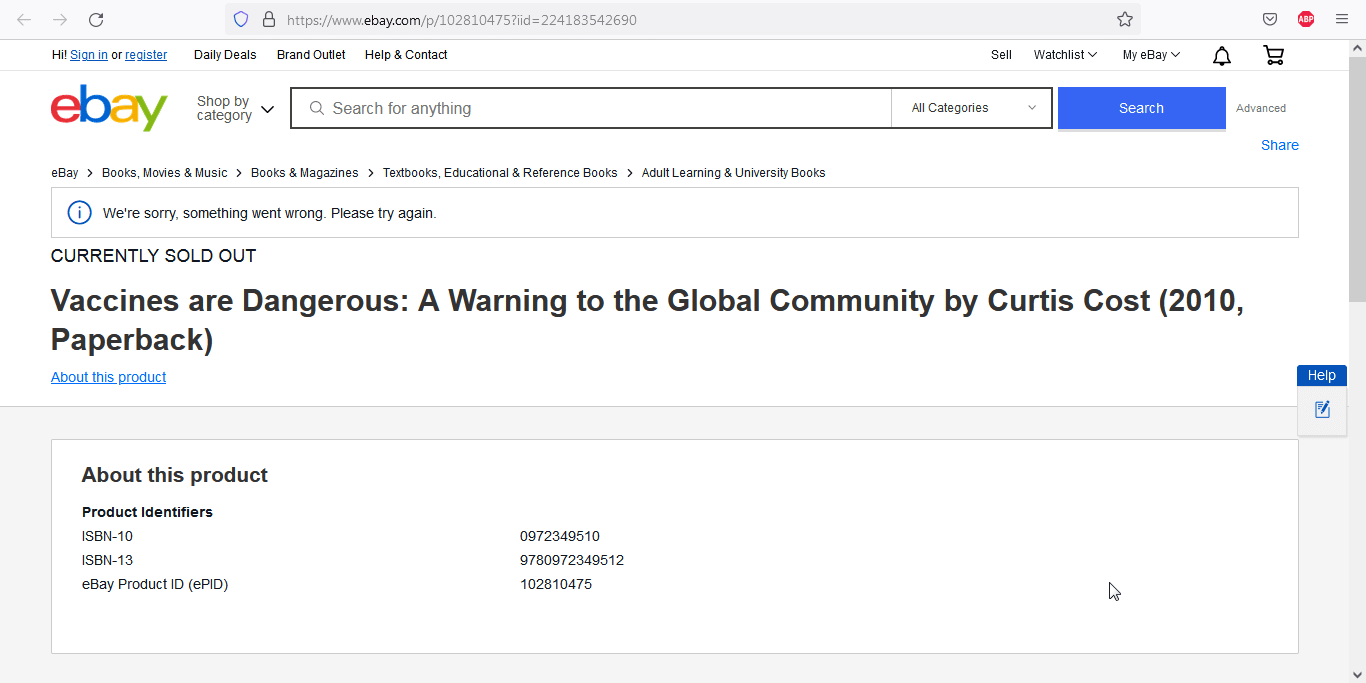Viewport: 1366px width, 683px height.
Task: Open tracking protection shield icon
Action: tap(241, 20)
